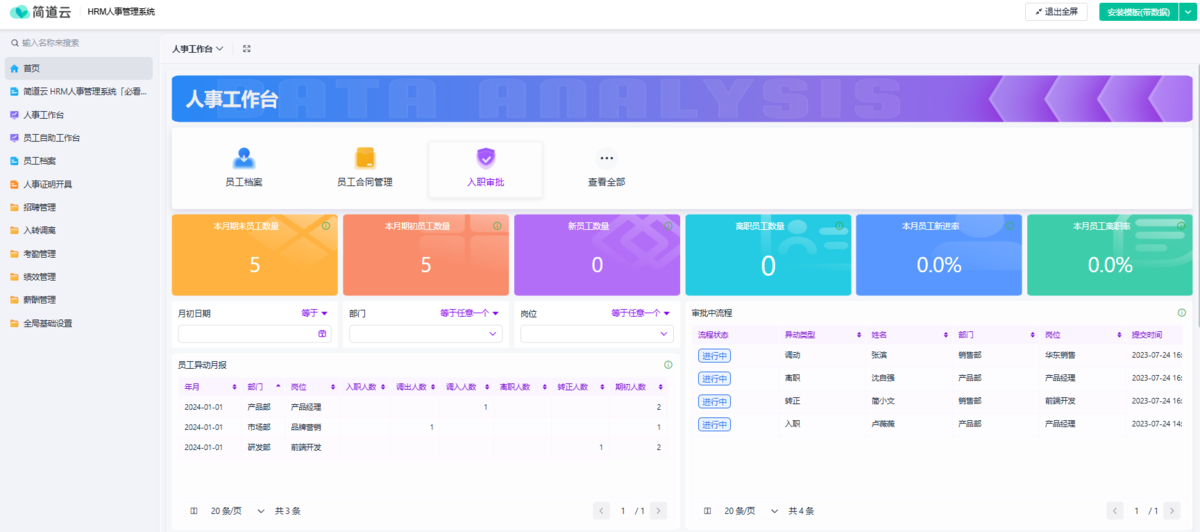Click info icon on 新员工数量 card
This screenshot has width=1200, height=532.
(668, 225)
